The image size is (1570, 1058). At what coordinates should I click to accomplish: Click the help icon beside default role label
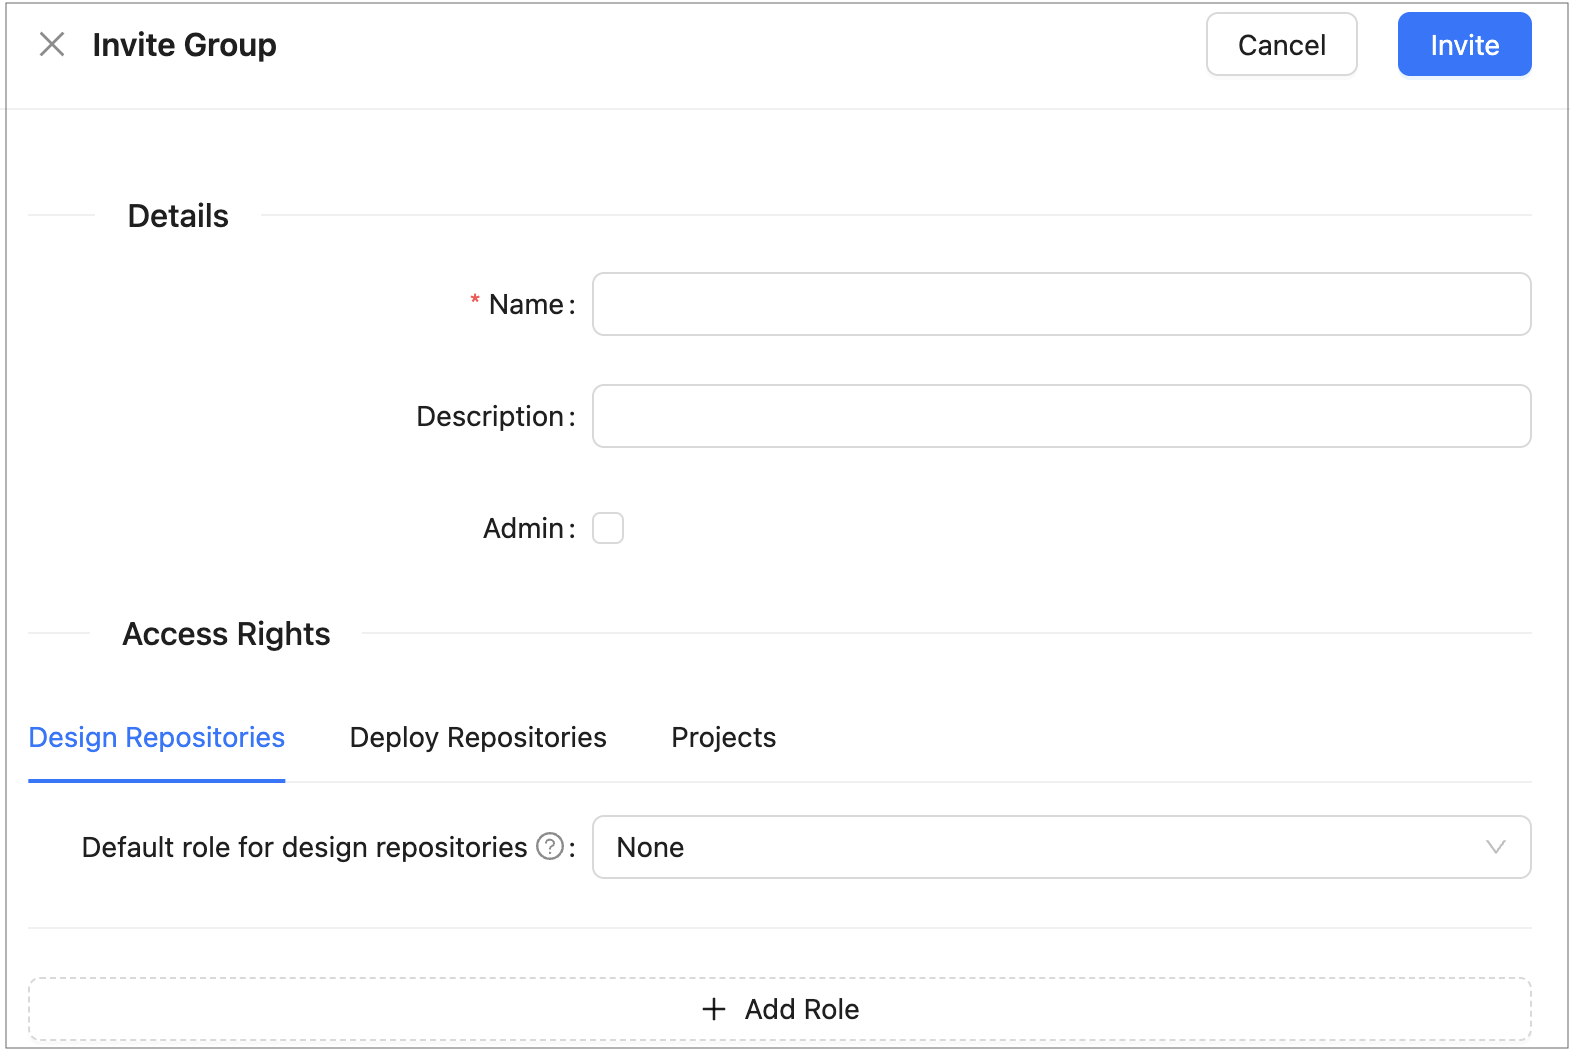[550, 847]
